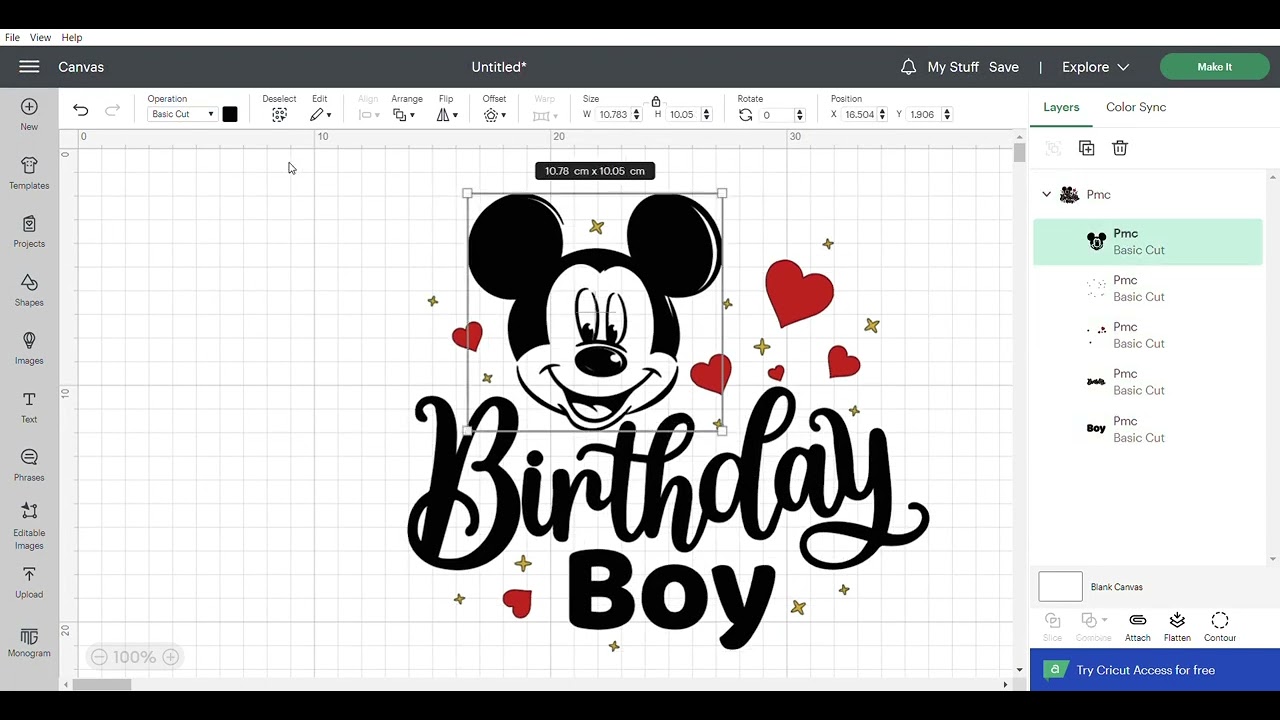
Task: Click Save in the header
Action: (x=1004, y=67)
